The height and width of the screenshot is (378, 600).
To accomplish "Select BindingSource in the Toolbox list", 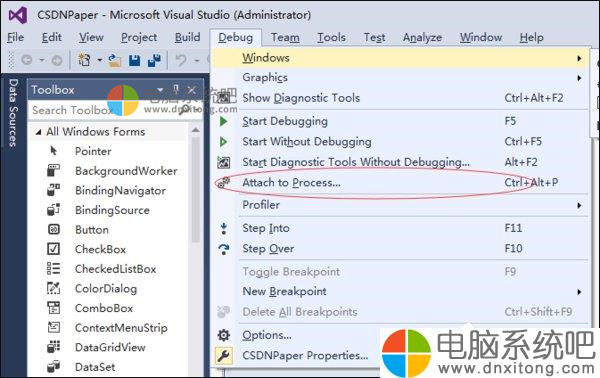I will 112,210.
